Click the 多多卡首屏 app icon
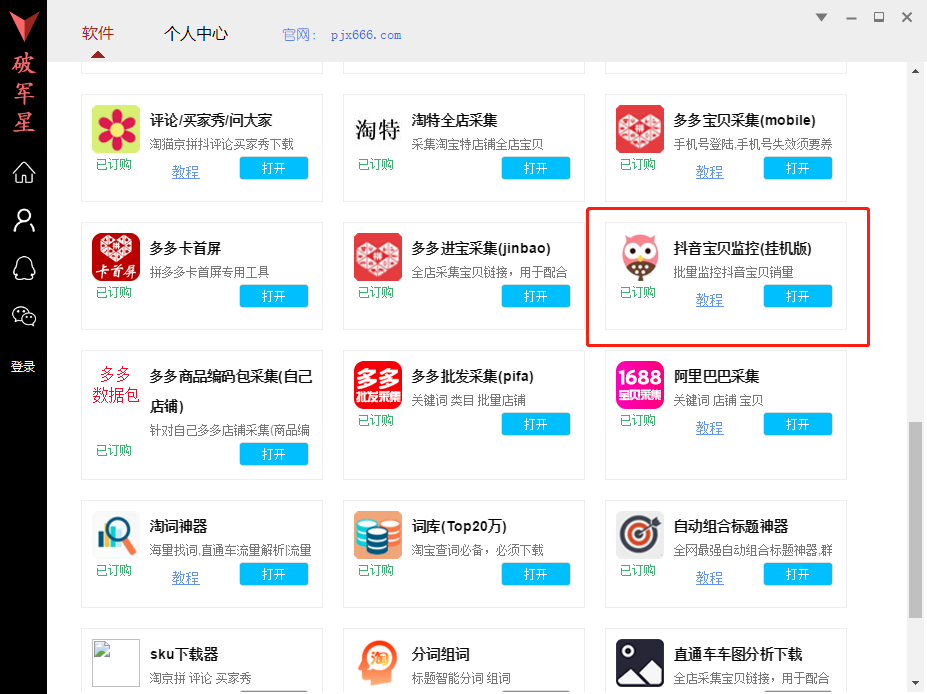 pyautogui.click(x=116, y=257)
